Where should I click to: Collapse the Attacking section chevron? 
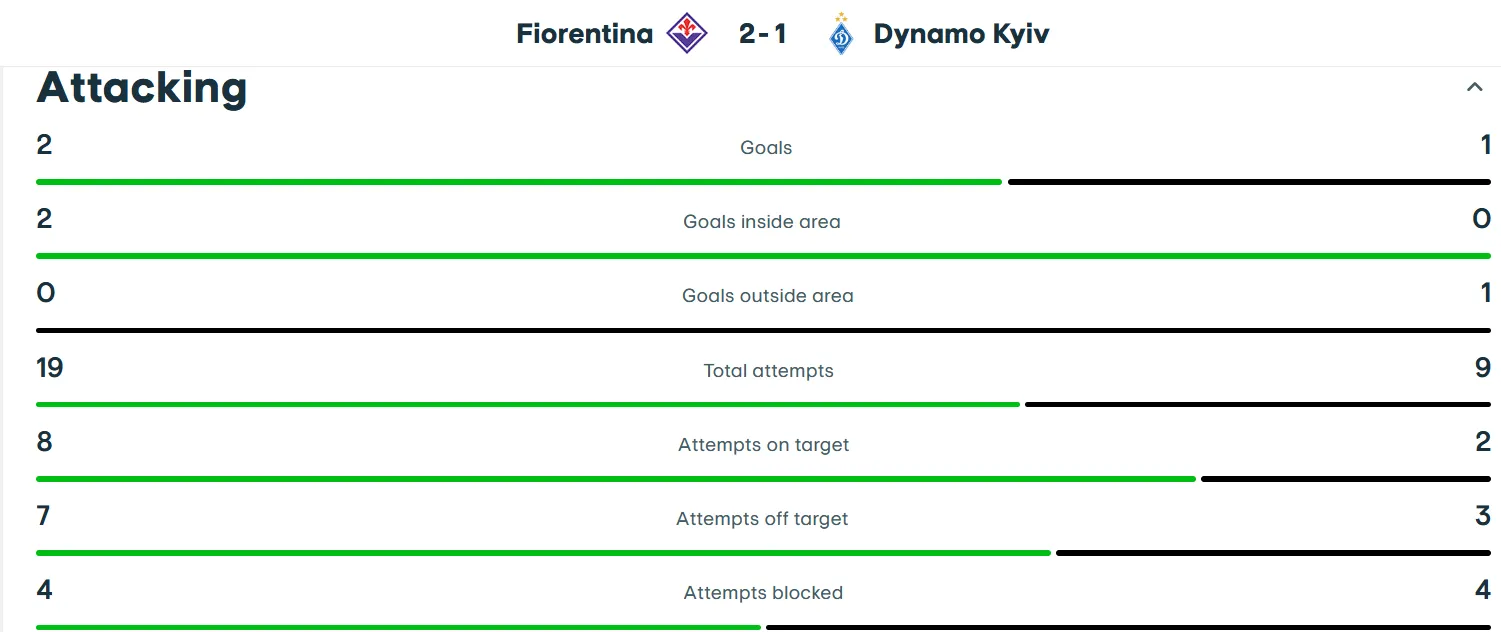coord(1474,87)
